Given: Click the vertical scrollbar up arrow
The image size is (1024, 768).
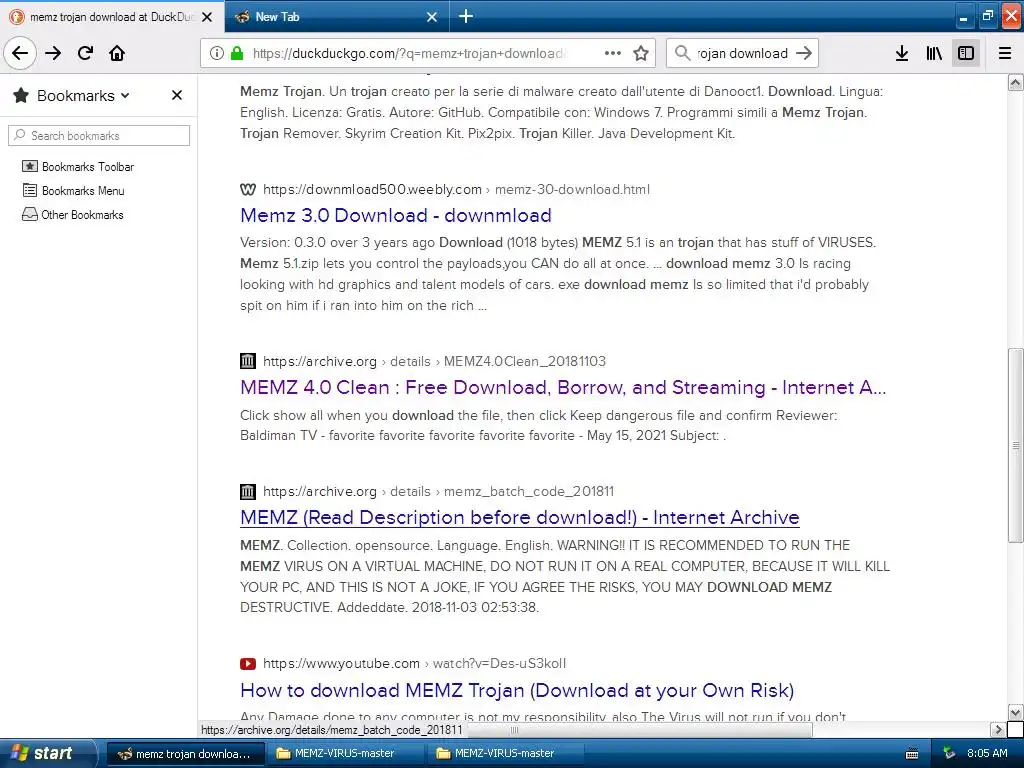Looking at the screenshot, I should click(1016, 82).
